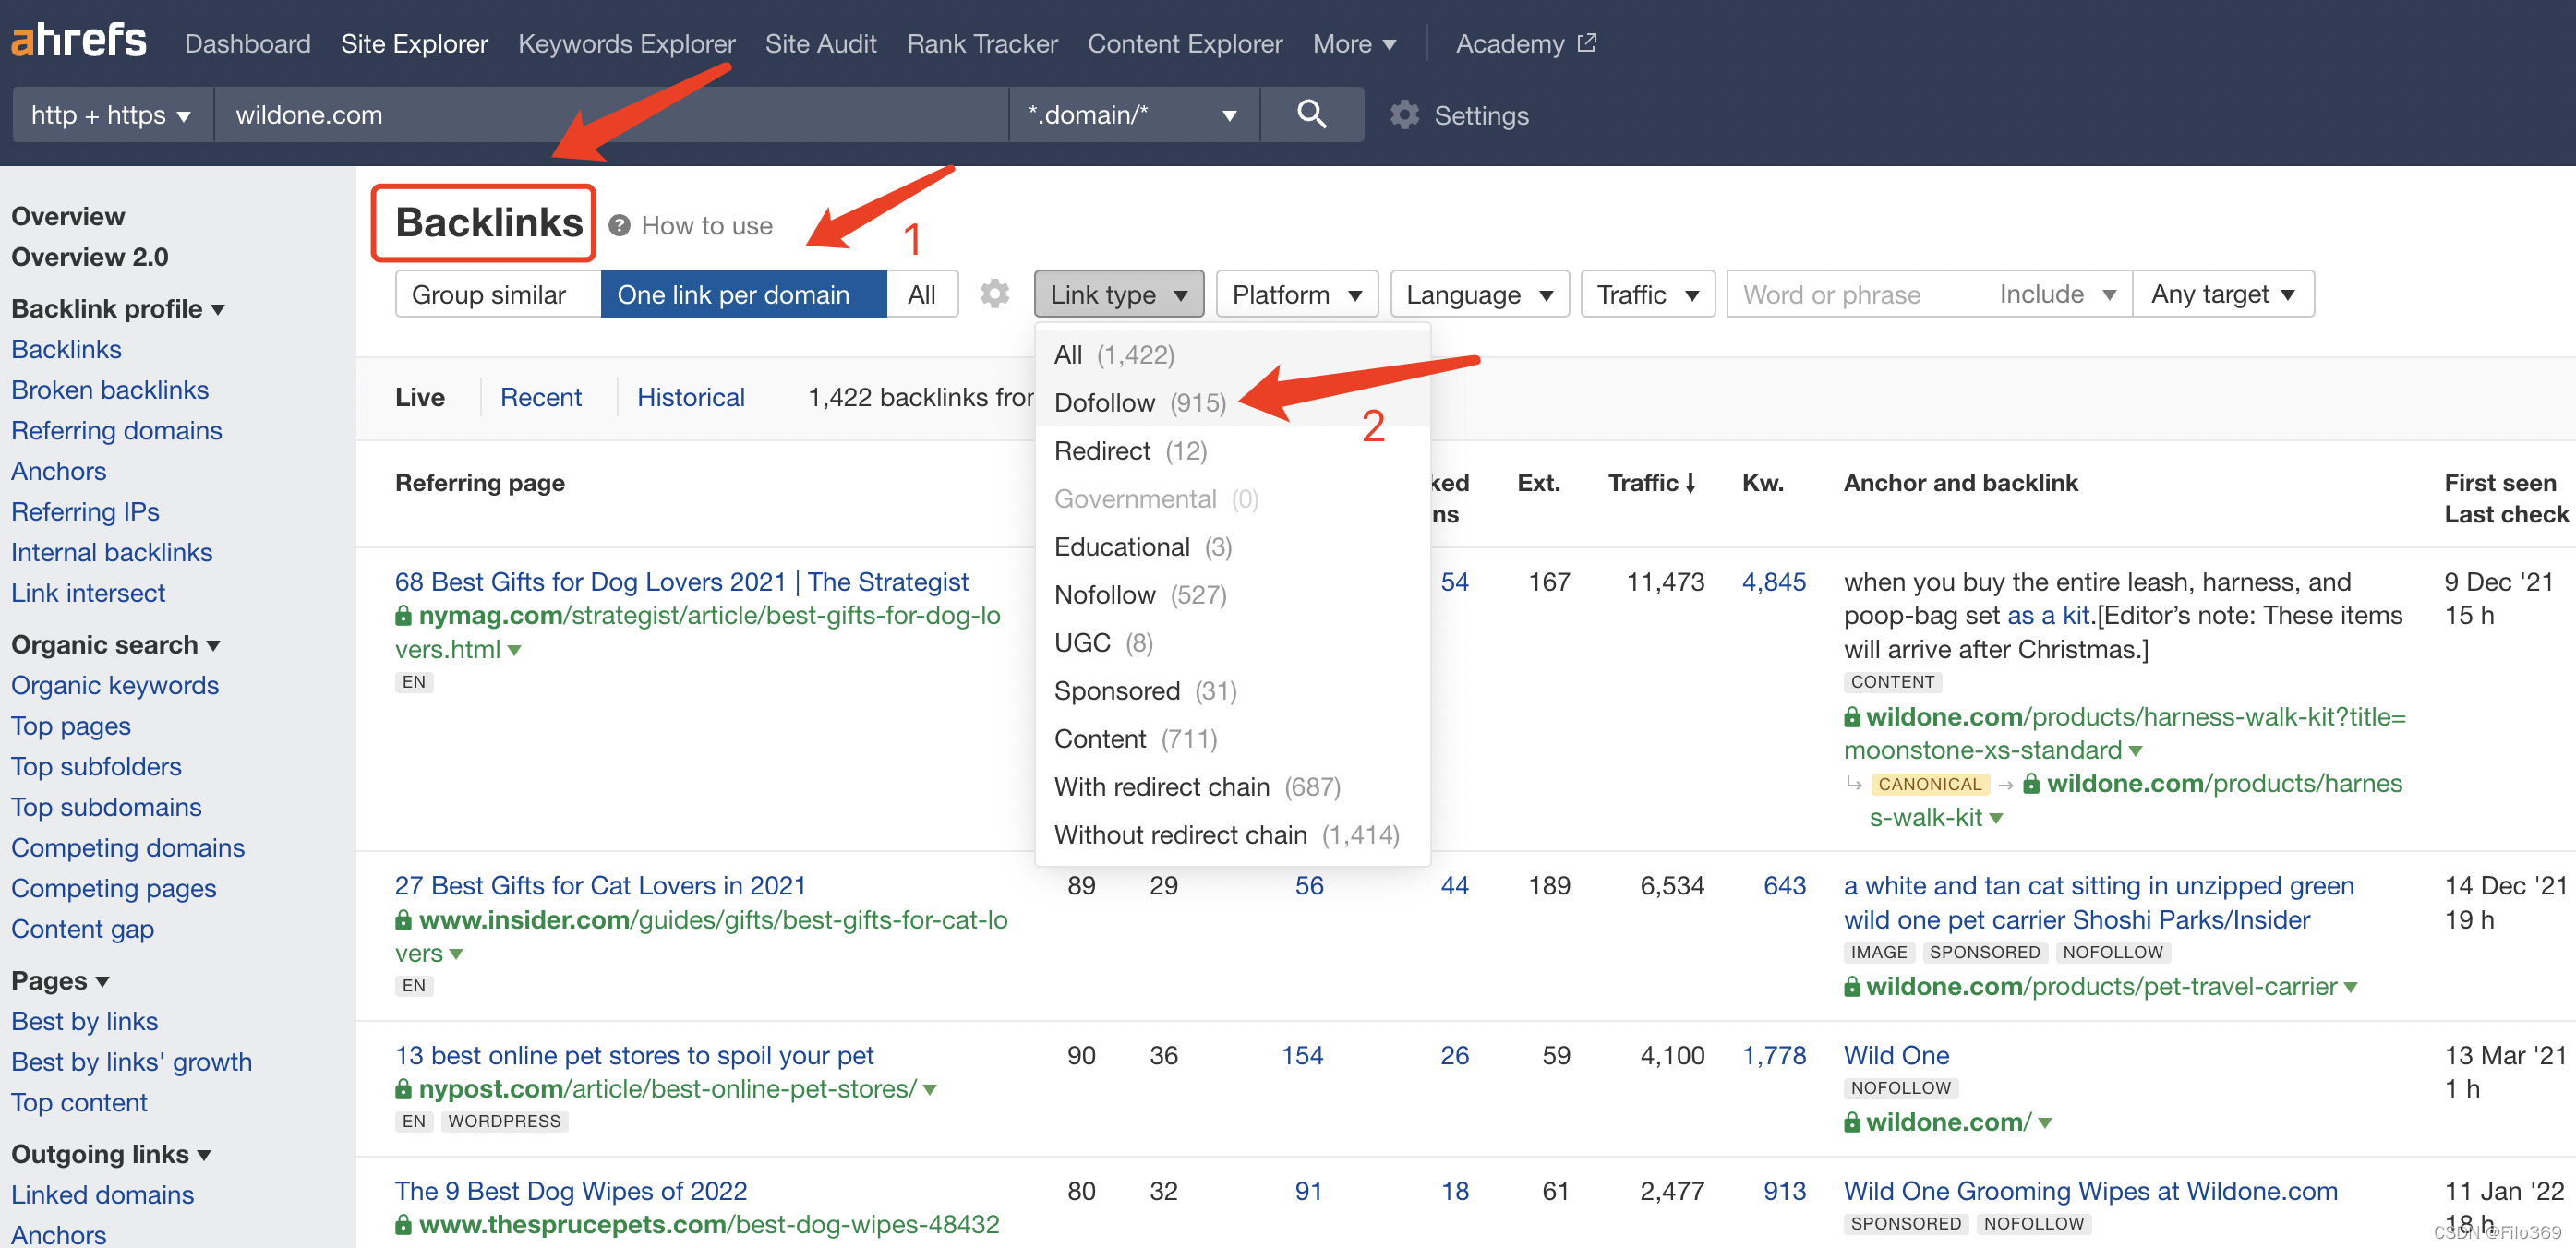Screen dimensions: 2576x1248
Task: Click gear icon beside All toggle
Action: coord(994,294)
